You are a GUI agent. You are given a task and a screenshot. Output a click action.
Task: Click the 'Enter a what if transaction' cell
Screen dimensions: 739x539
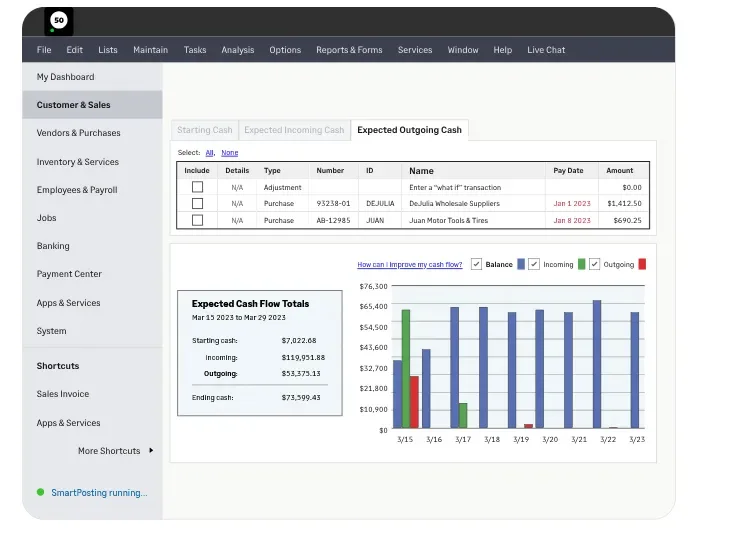pyautogui.click(x=455, y=188)
